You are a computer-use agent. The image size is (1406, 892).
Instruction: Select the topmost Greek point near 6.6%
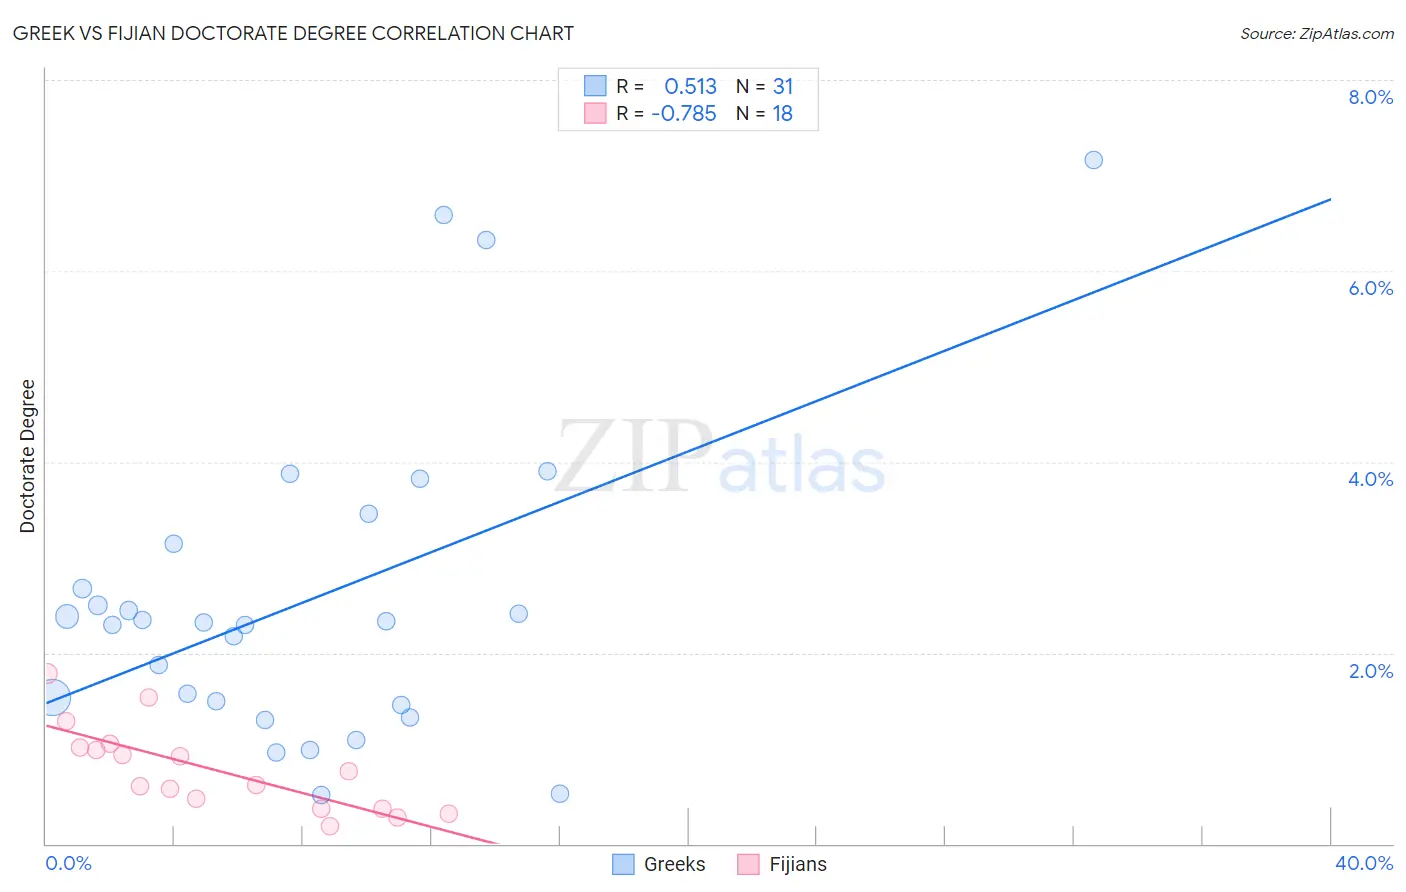444,215
